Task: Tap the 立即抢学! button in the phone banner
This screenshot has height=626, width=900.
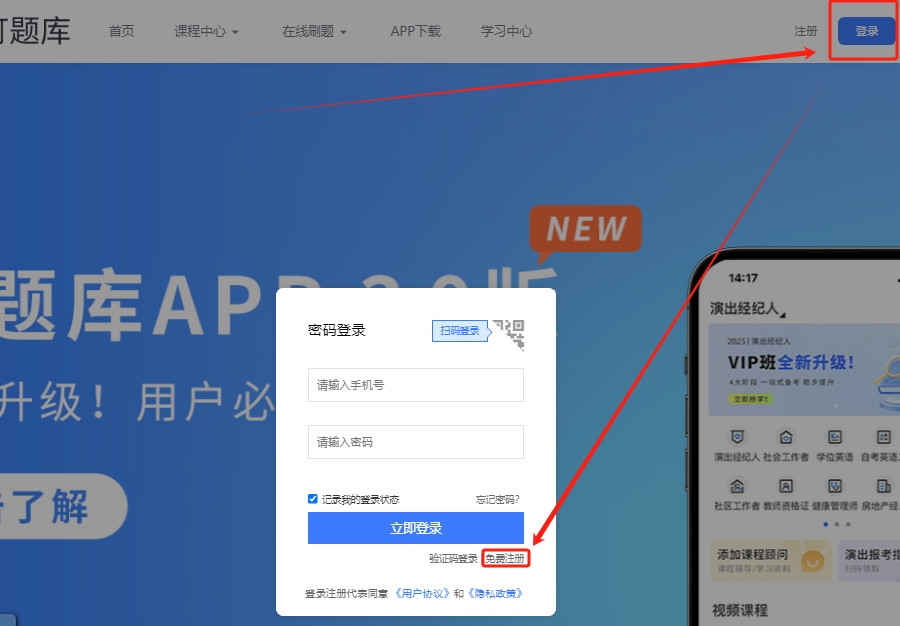Action: click(x=751, y=399)
